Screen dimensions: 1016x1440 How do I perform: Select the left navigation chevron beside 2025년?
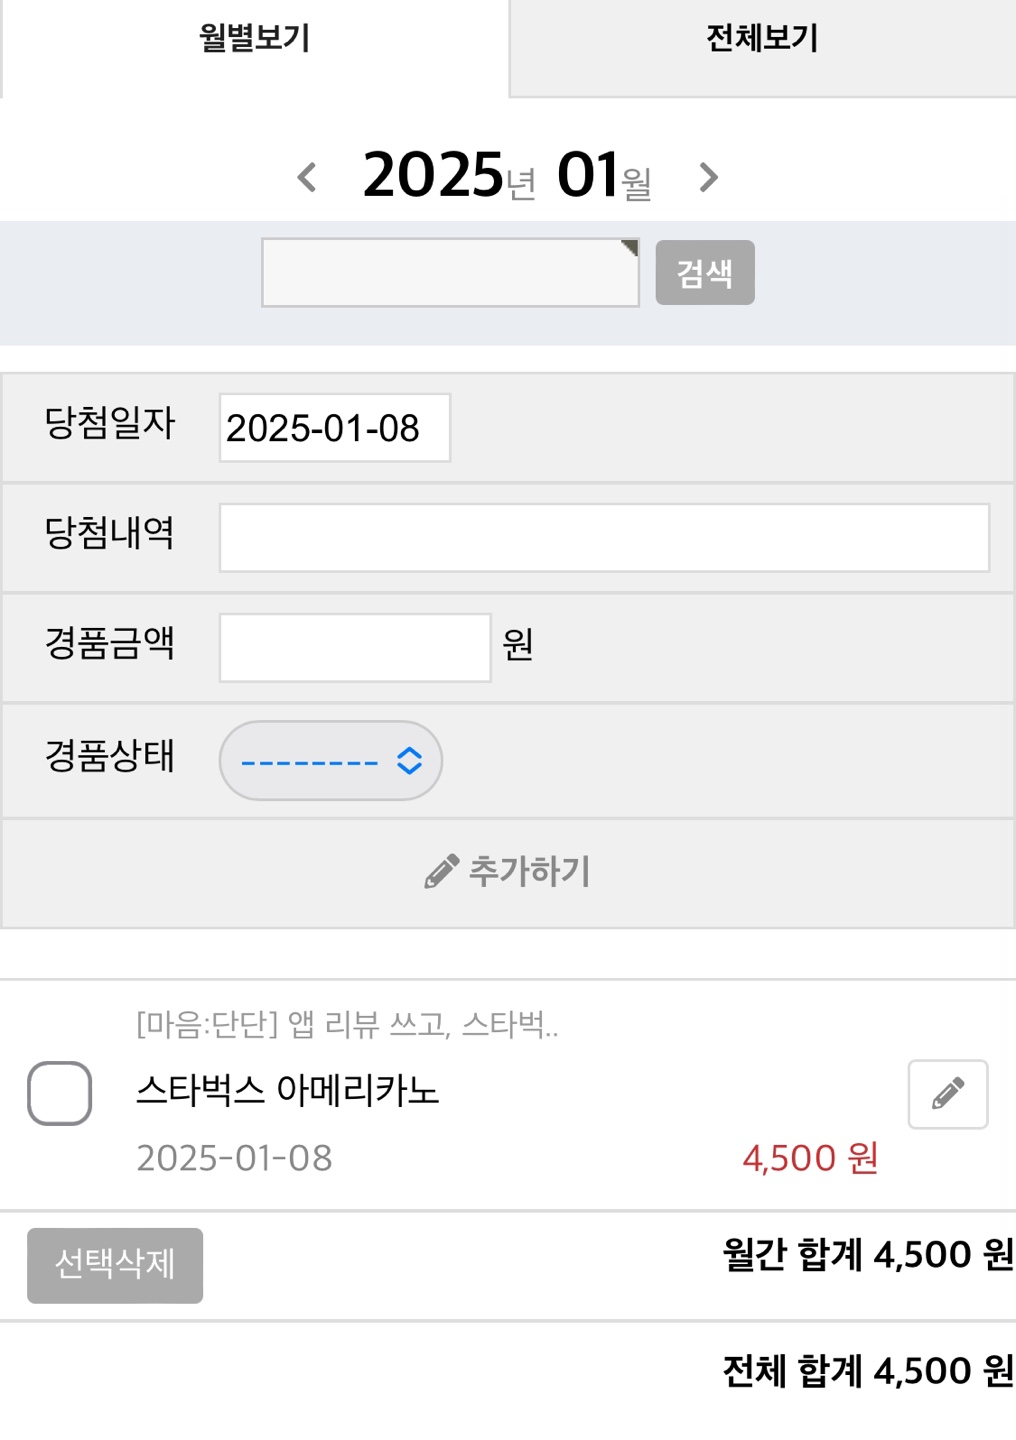pos(306,178)
